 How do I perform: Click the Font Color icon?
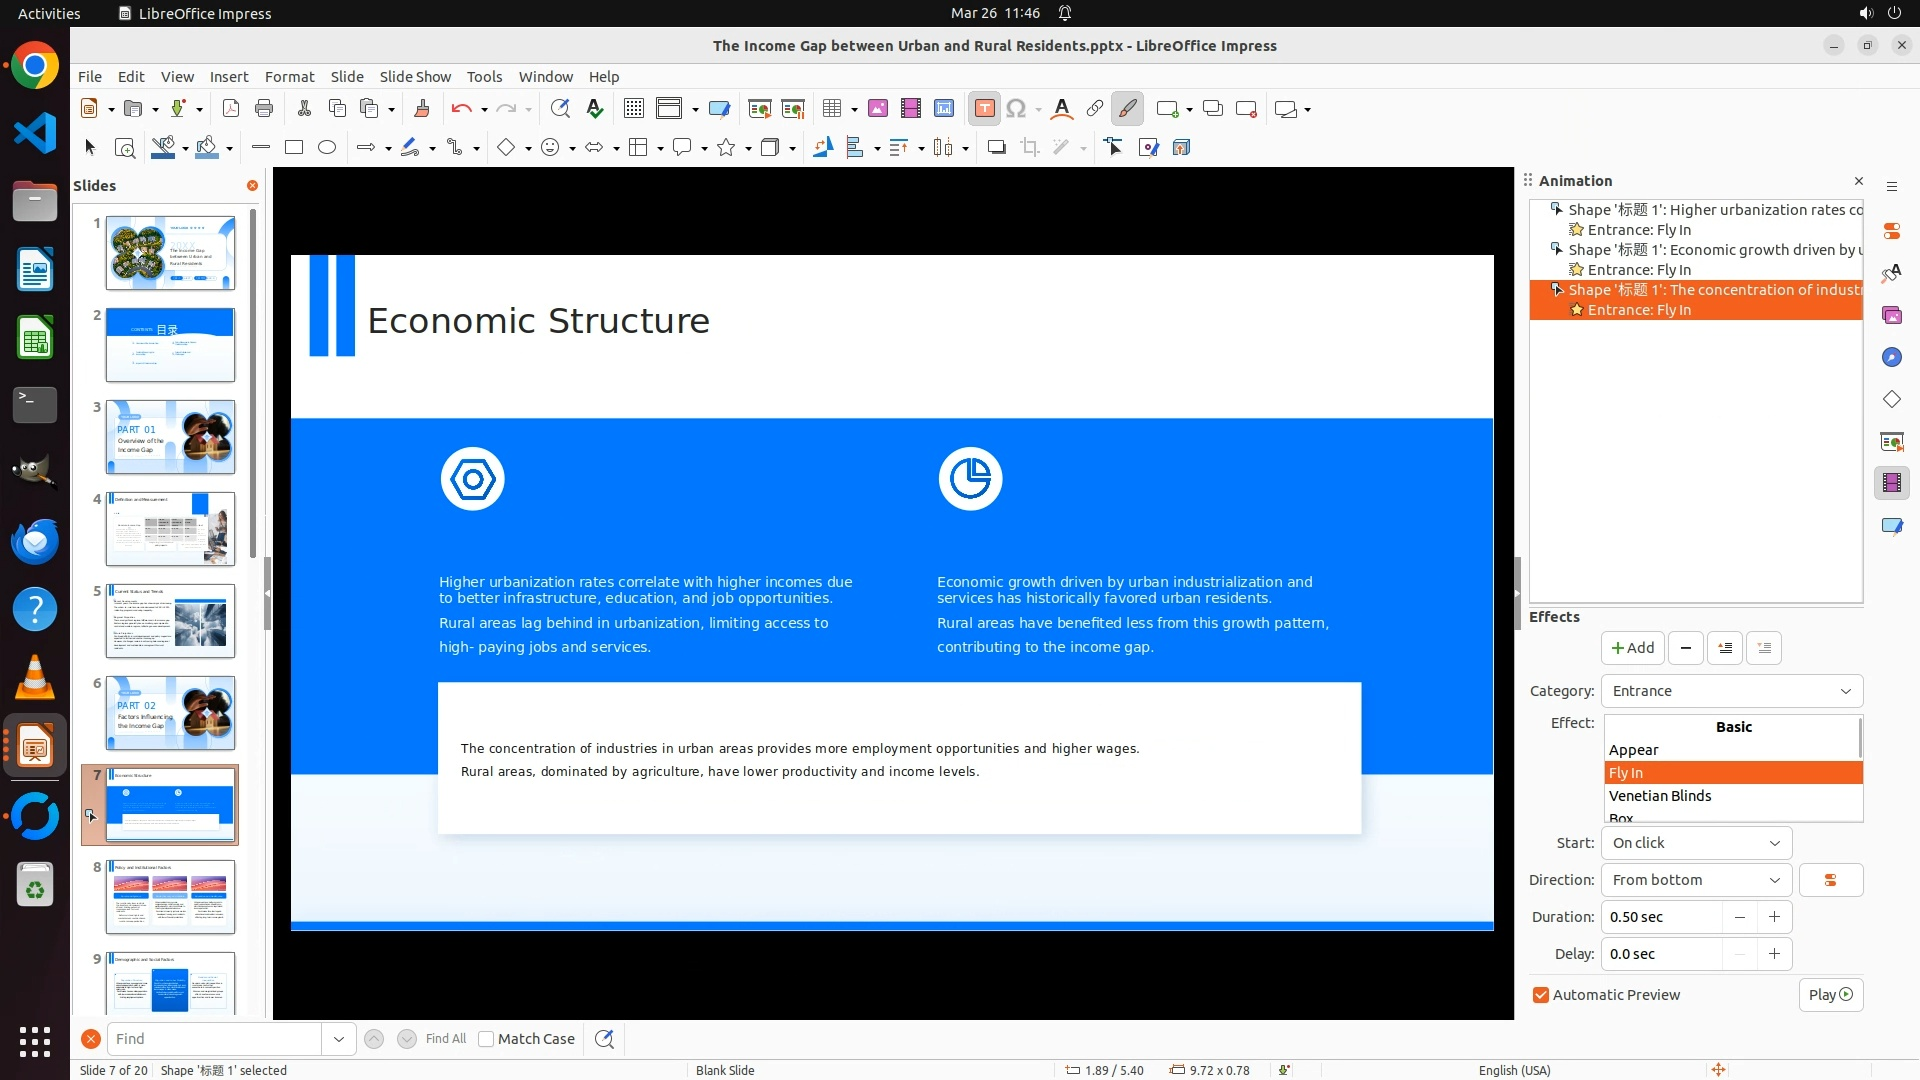[x=1062, y=109]
